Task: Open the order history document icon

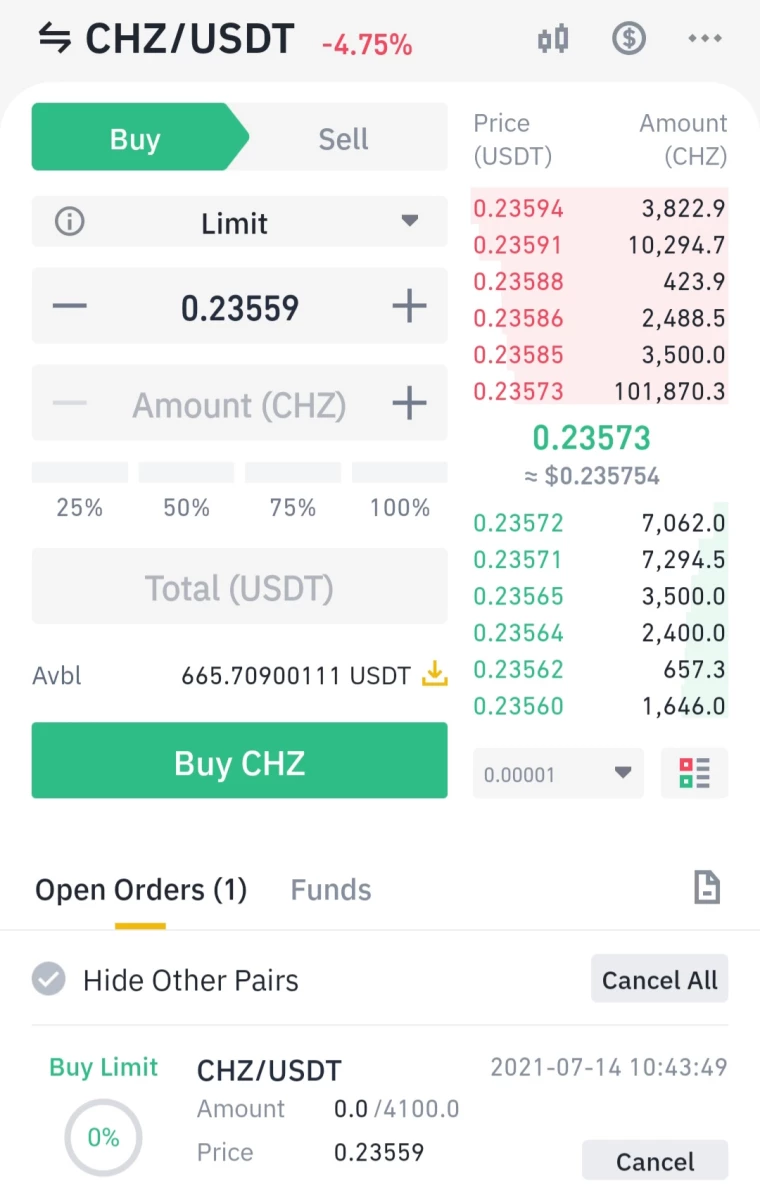Action: point(707,887)
